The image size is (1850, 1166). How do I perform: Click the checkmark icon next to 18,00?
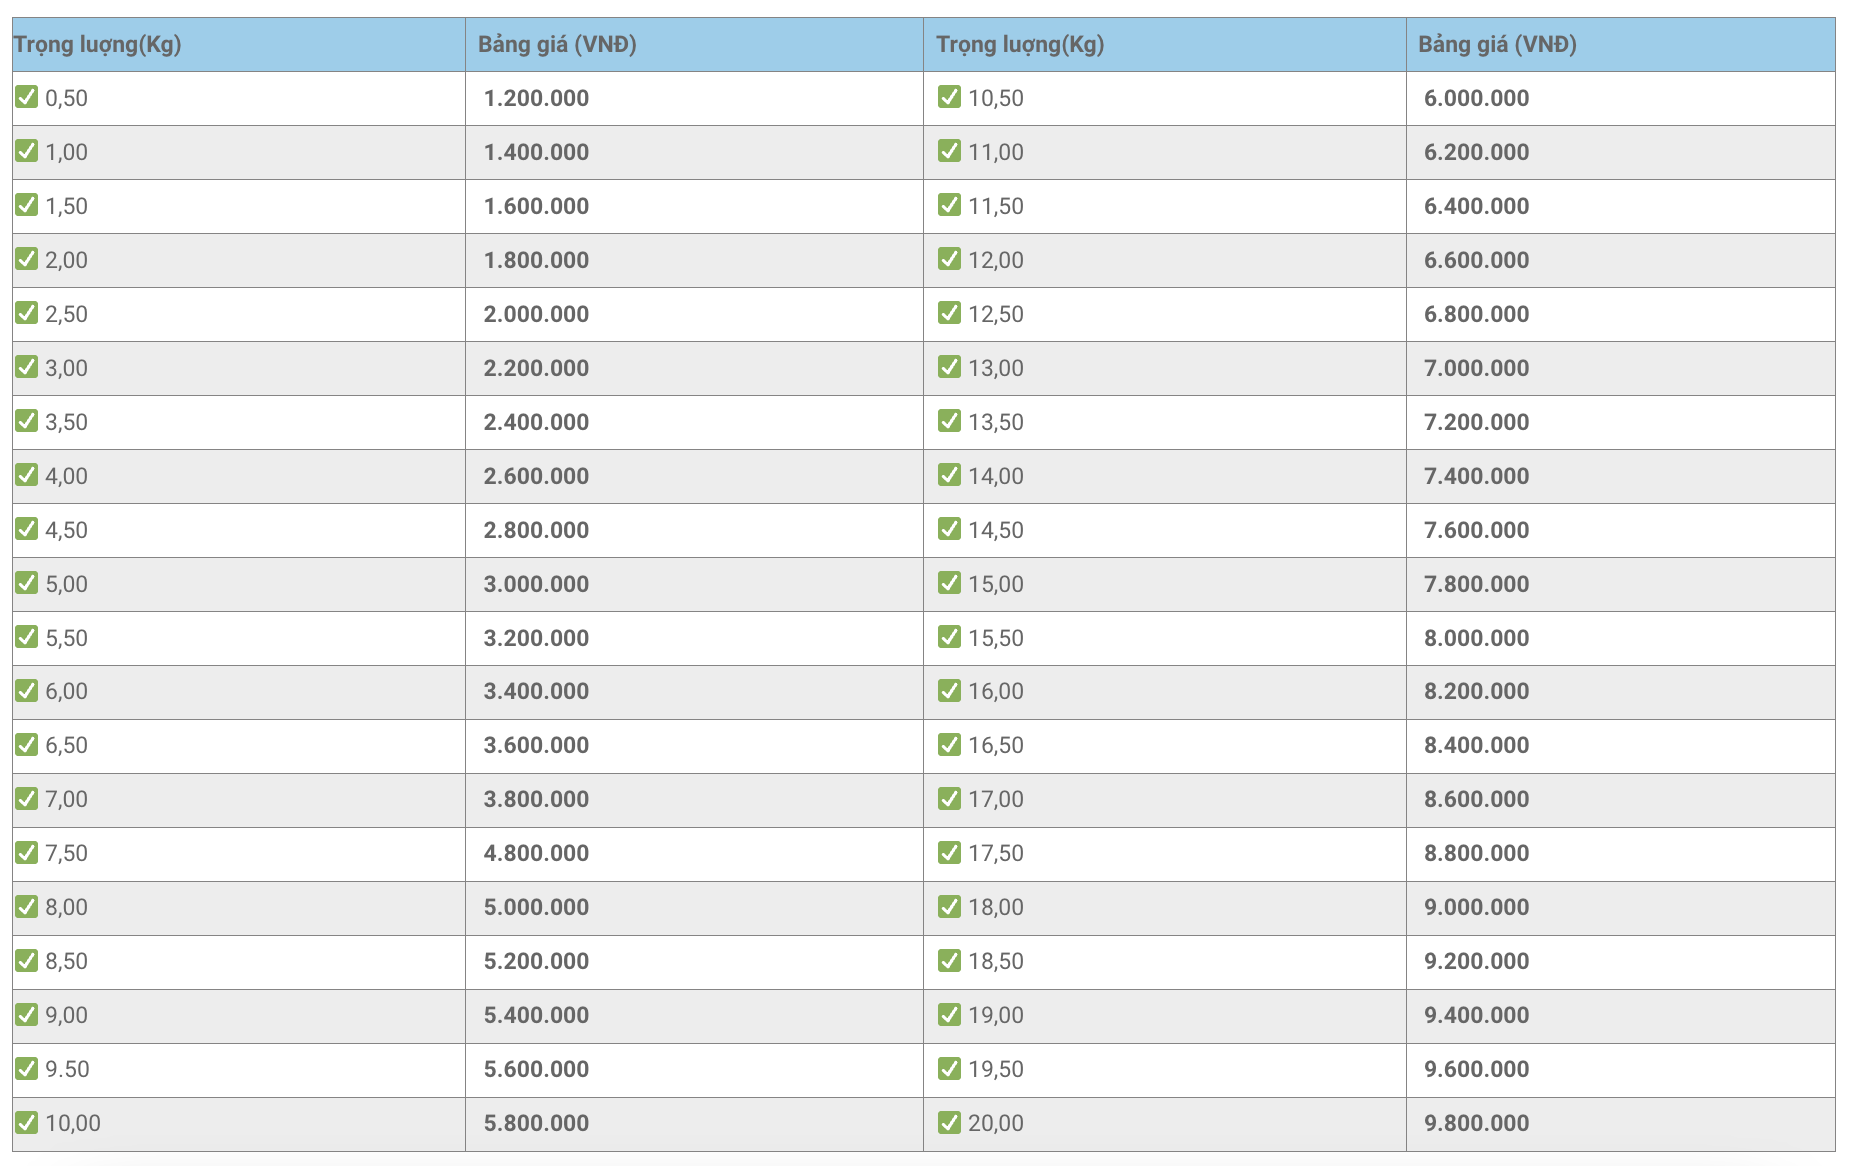pos(950,906)
